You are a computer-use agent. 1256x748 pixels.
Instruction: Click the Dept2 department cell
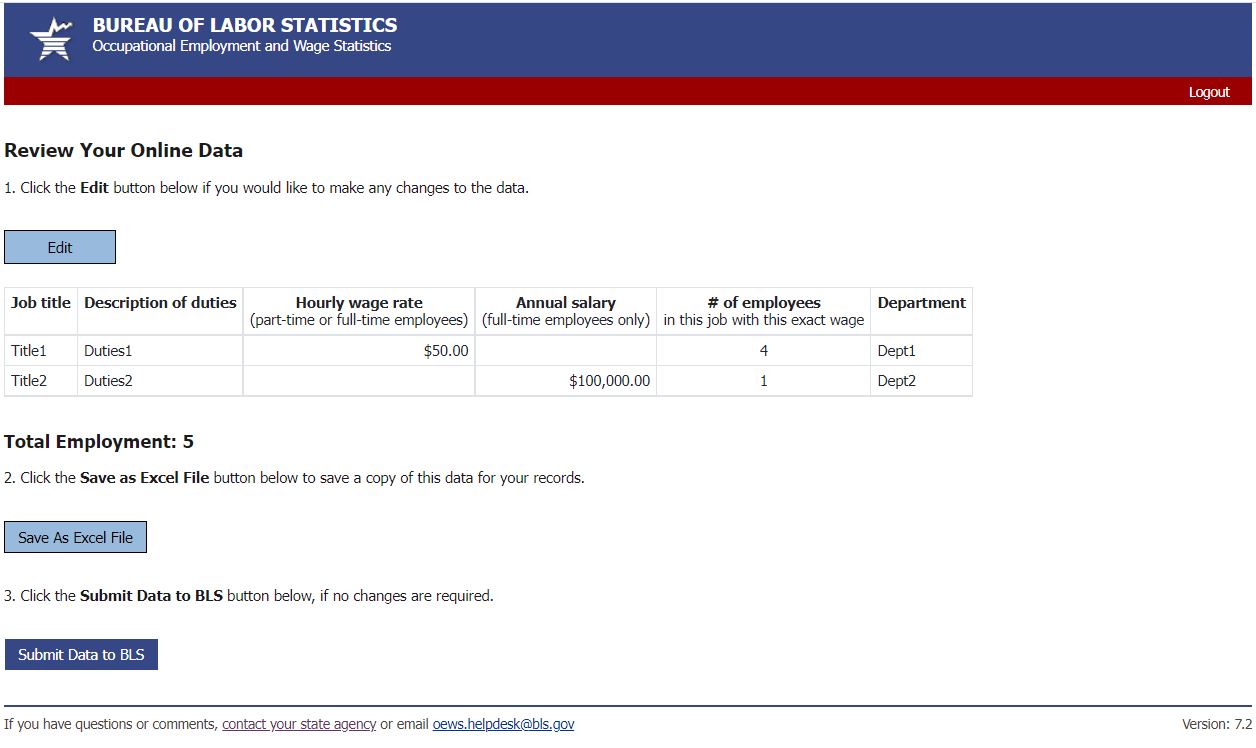click(897, 381)
